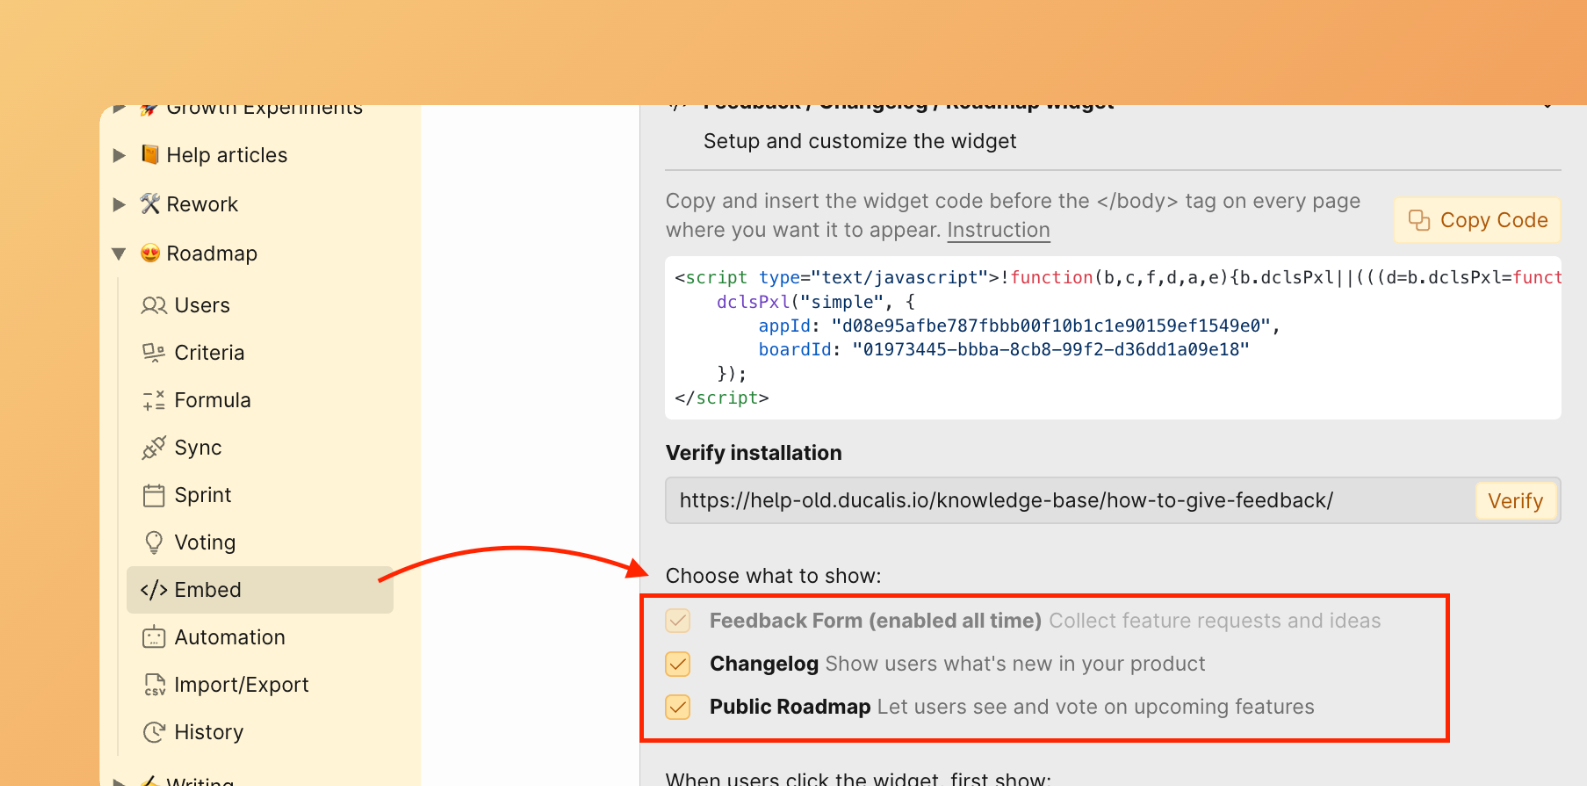Click the Voting lightbulb icon
The height and width of the screenshot is (786, 1587).
tap(153, 543)
